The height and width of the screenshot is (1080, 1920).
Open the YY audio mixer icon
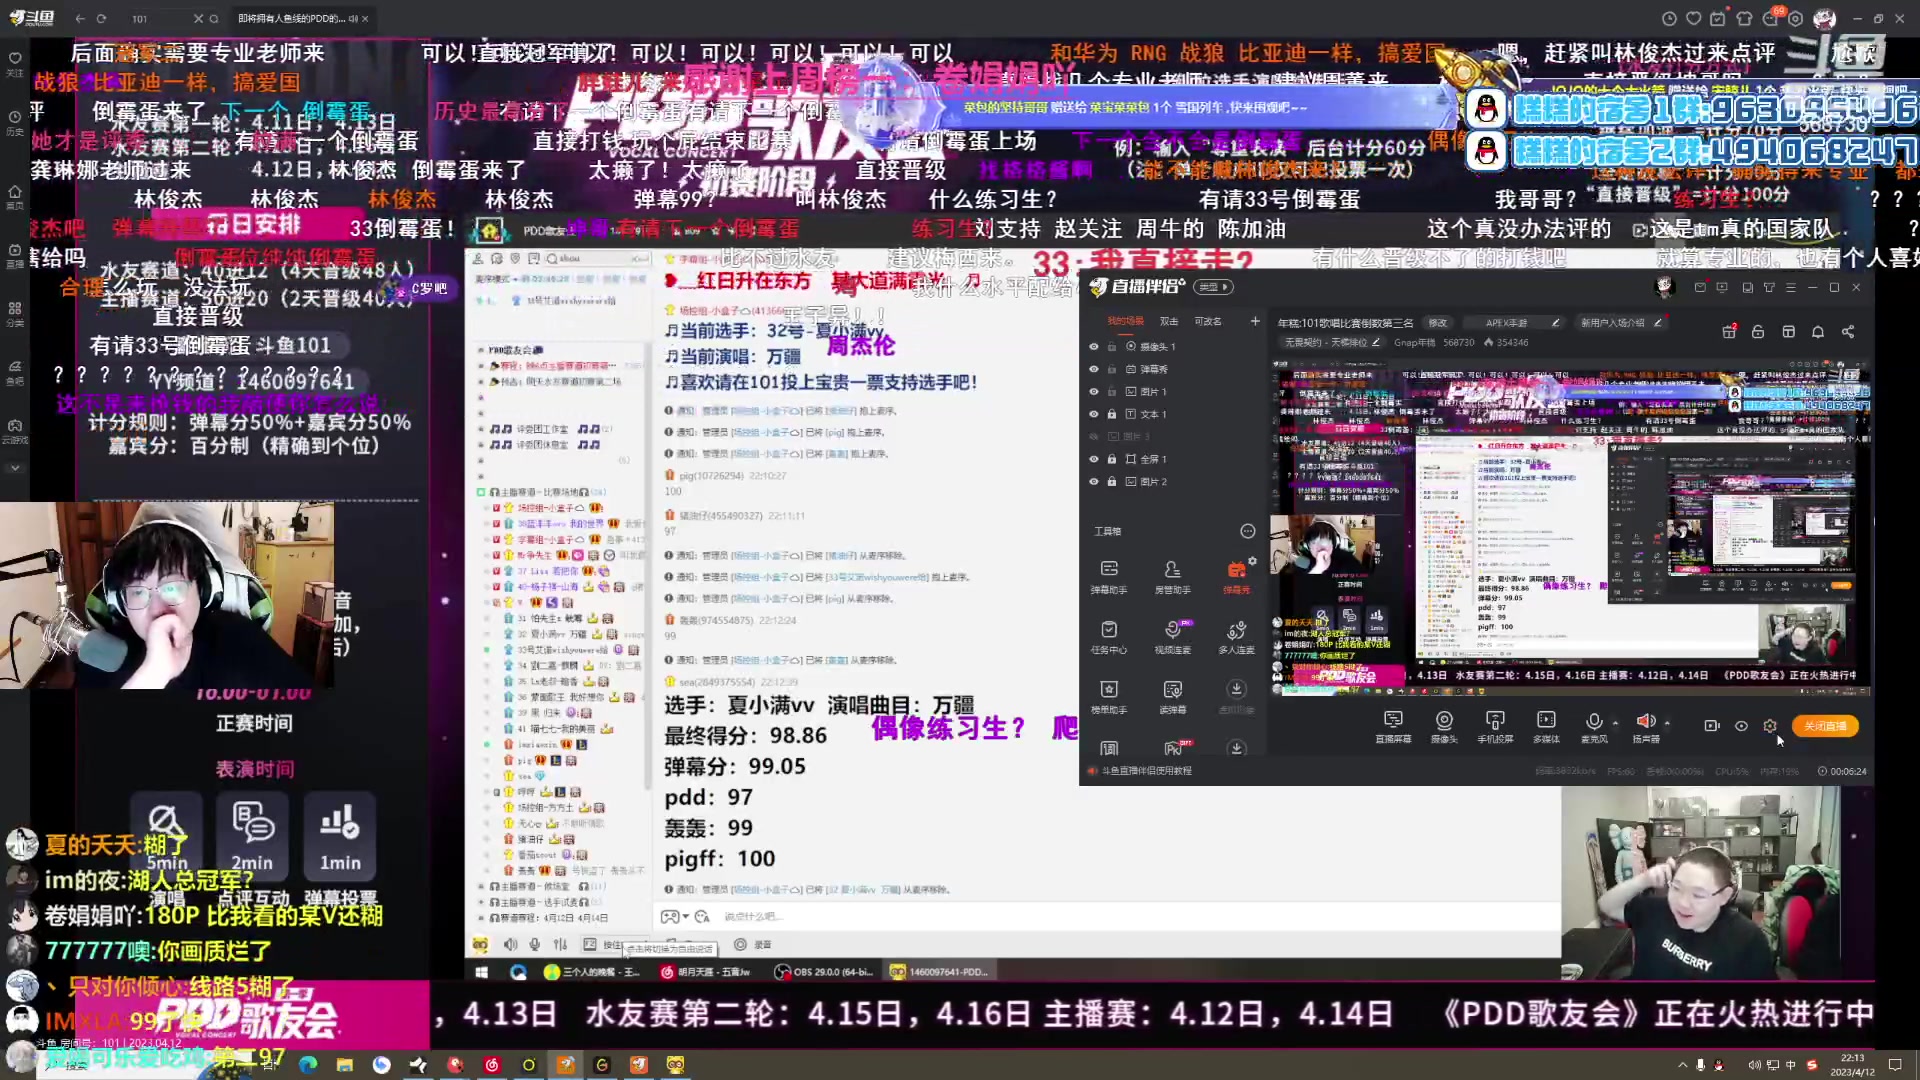click(560, 944)
